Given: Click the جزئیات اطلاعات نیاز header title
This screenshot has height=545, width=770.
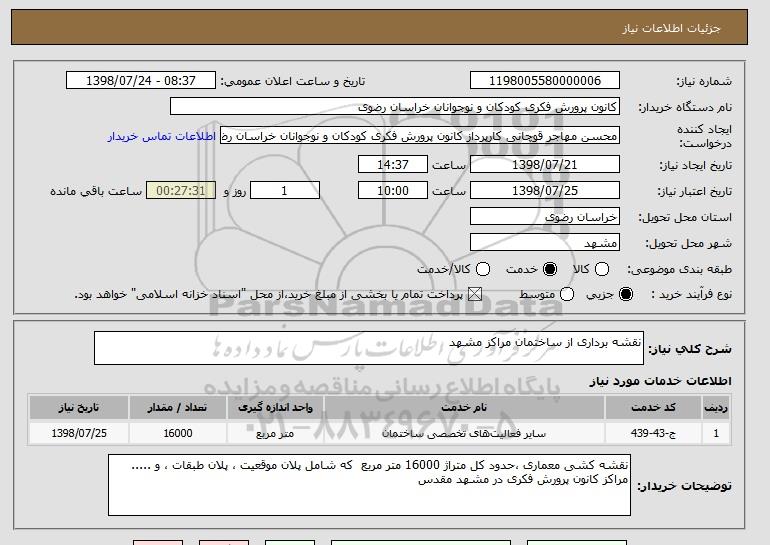Looking at the screenshot, I should pyautogui.click(x=671, y=28).
